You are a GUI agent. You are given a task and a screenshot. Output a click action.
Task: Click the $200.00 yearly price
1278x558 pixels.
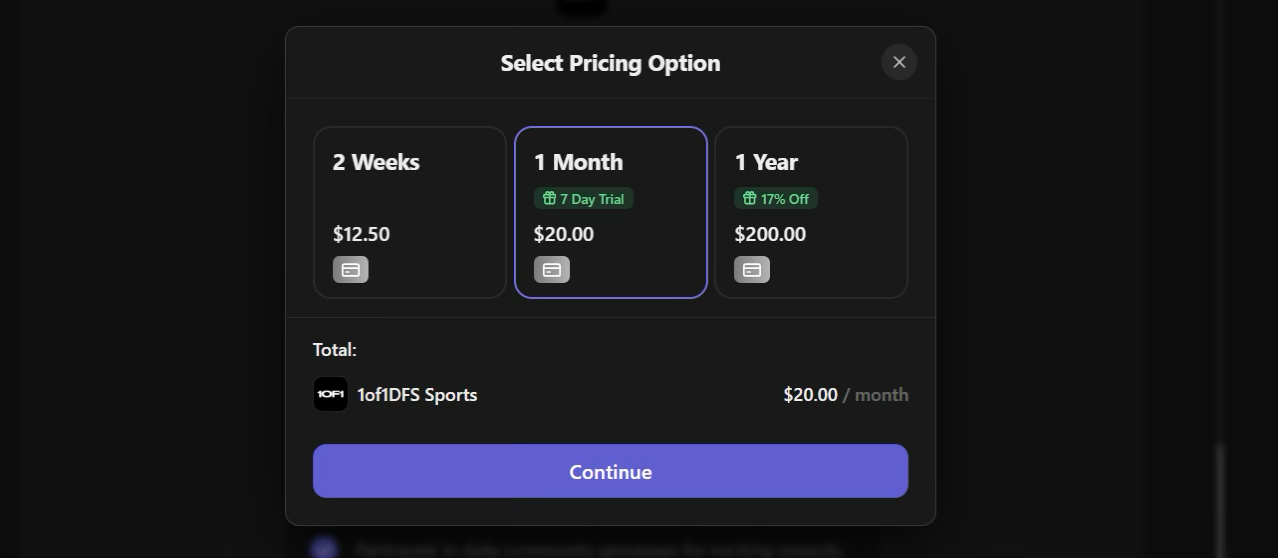pyautogui.click(x=770, y=234)
